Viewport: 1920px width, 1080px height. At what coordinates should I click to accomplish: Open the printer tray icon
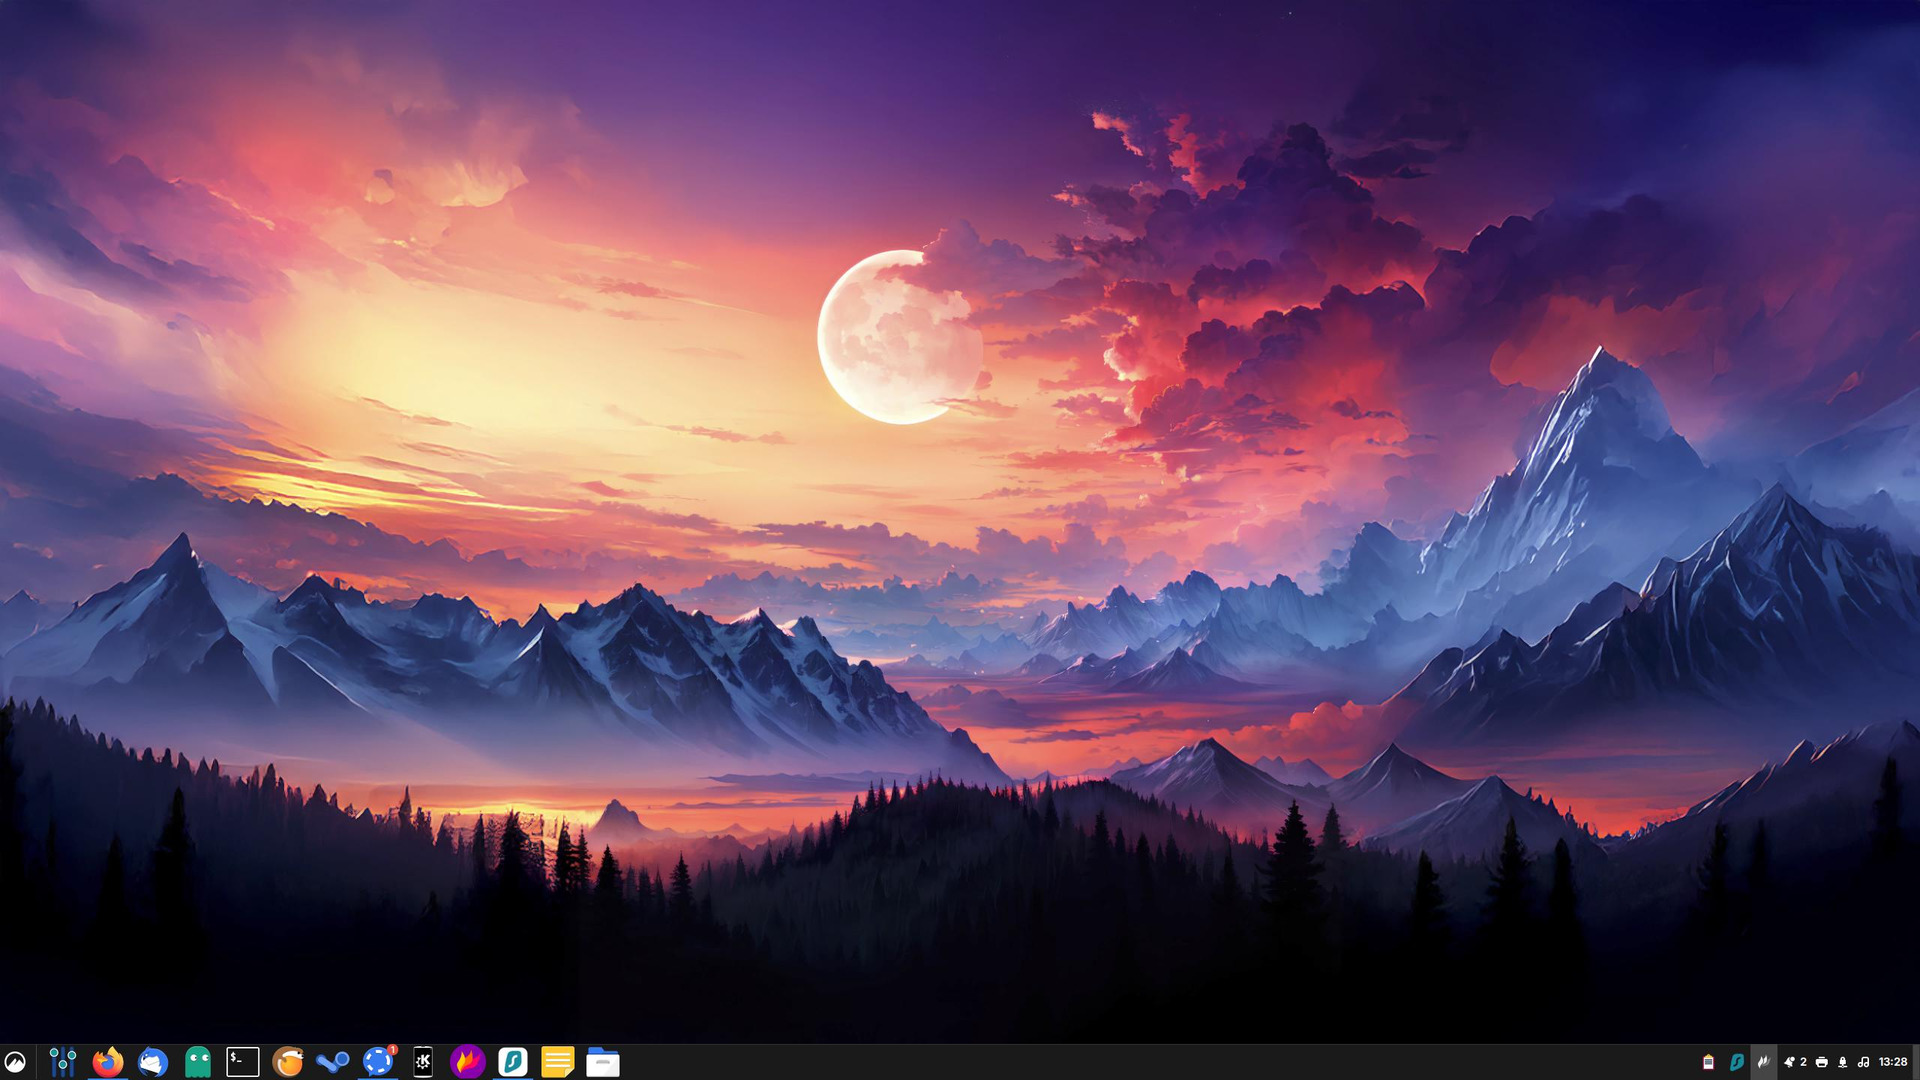(1821, 1062)
